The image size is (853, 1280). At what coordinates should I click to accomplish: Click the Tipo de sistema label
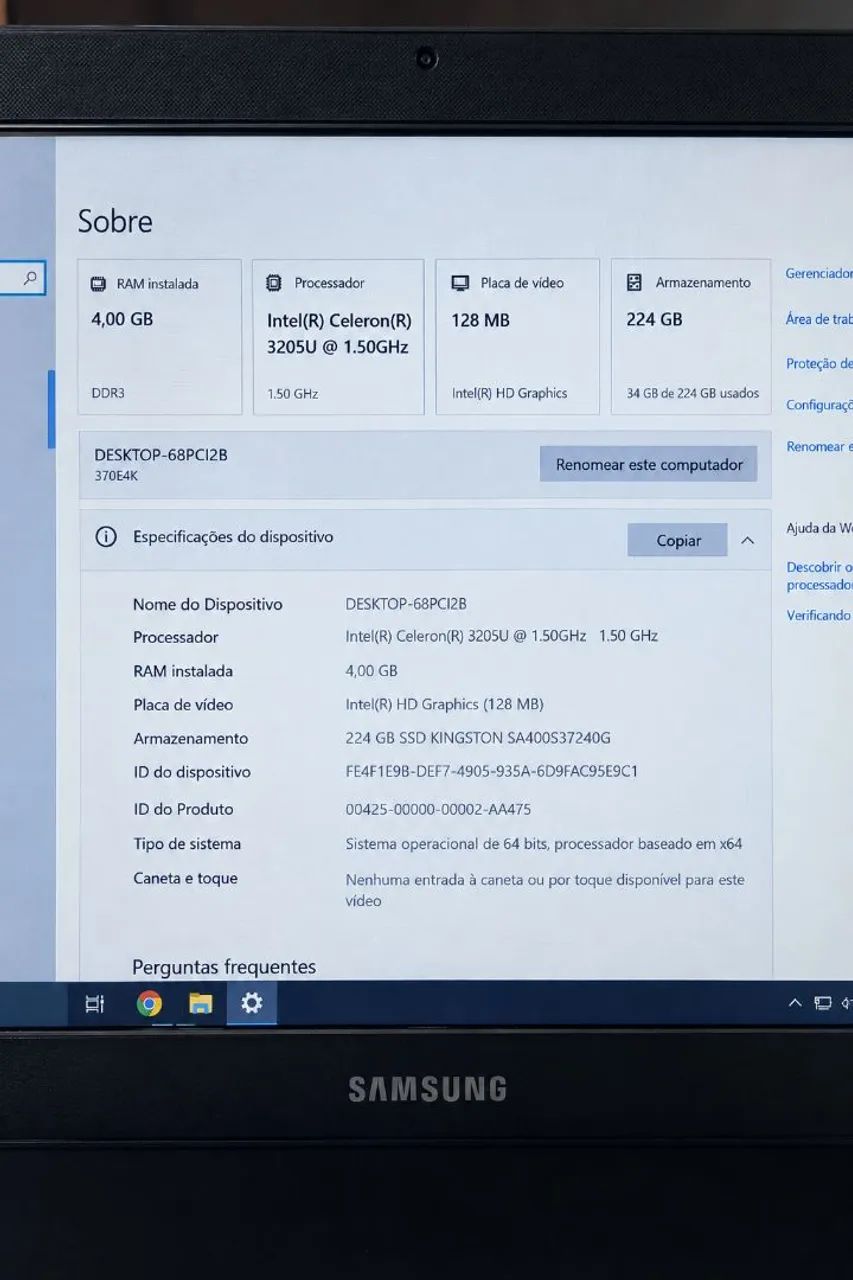tap(187, 844)
